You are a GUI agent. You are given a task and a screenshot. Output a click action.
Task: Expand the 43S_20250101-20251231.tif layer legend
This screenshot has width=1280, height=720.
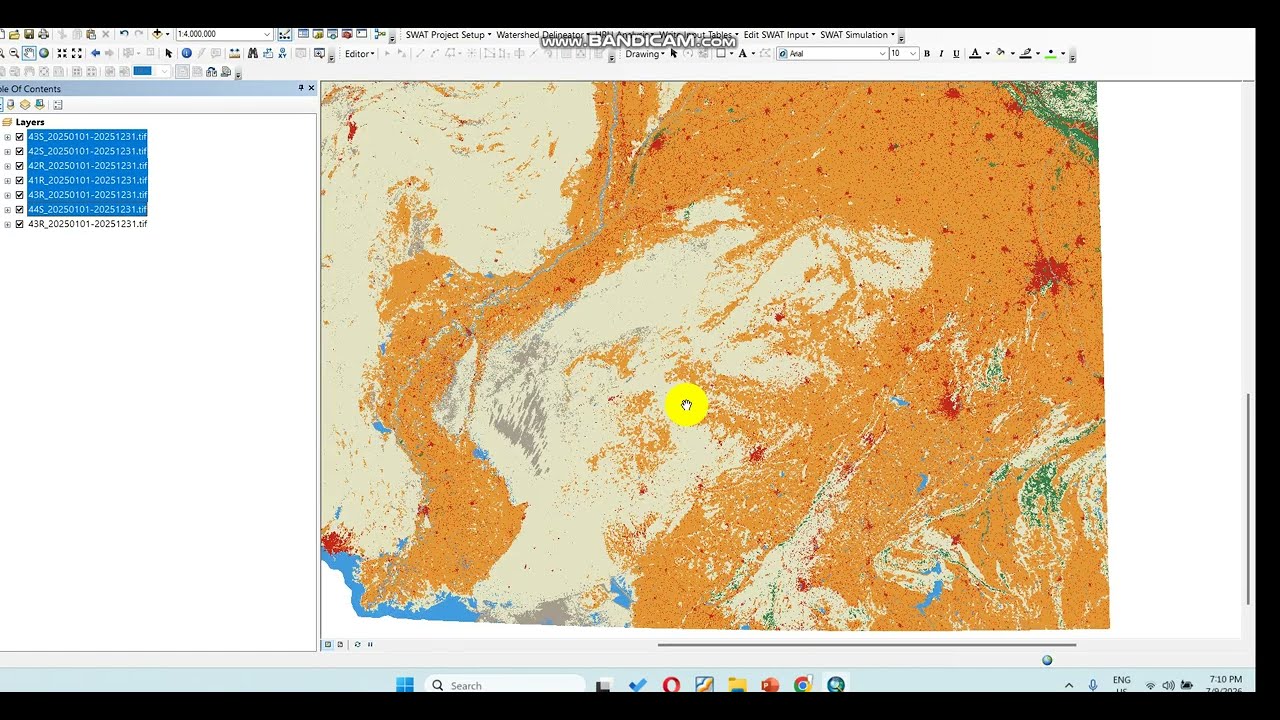(x=7, y=137)
